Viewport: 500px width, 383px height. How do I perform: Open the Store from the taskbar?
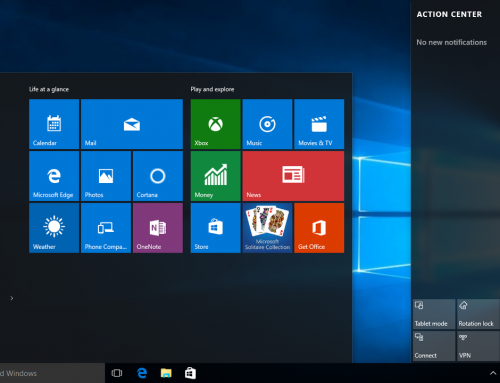[x=190, y=373]
